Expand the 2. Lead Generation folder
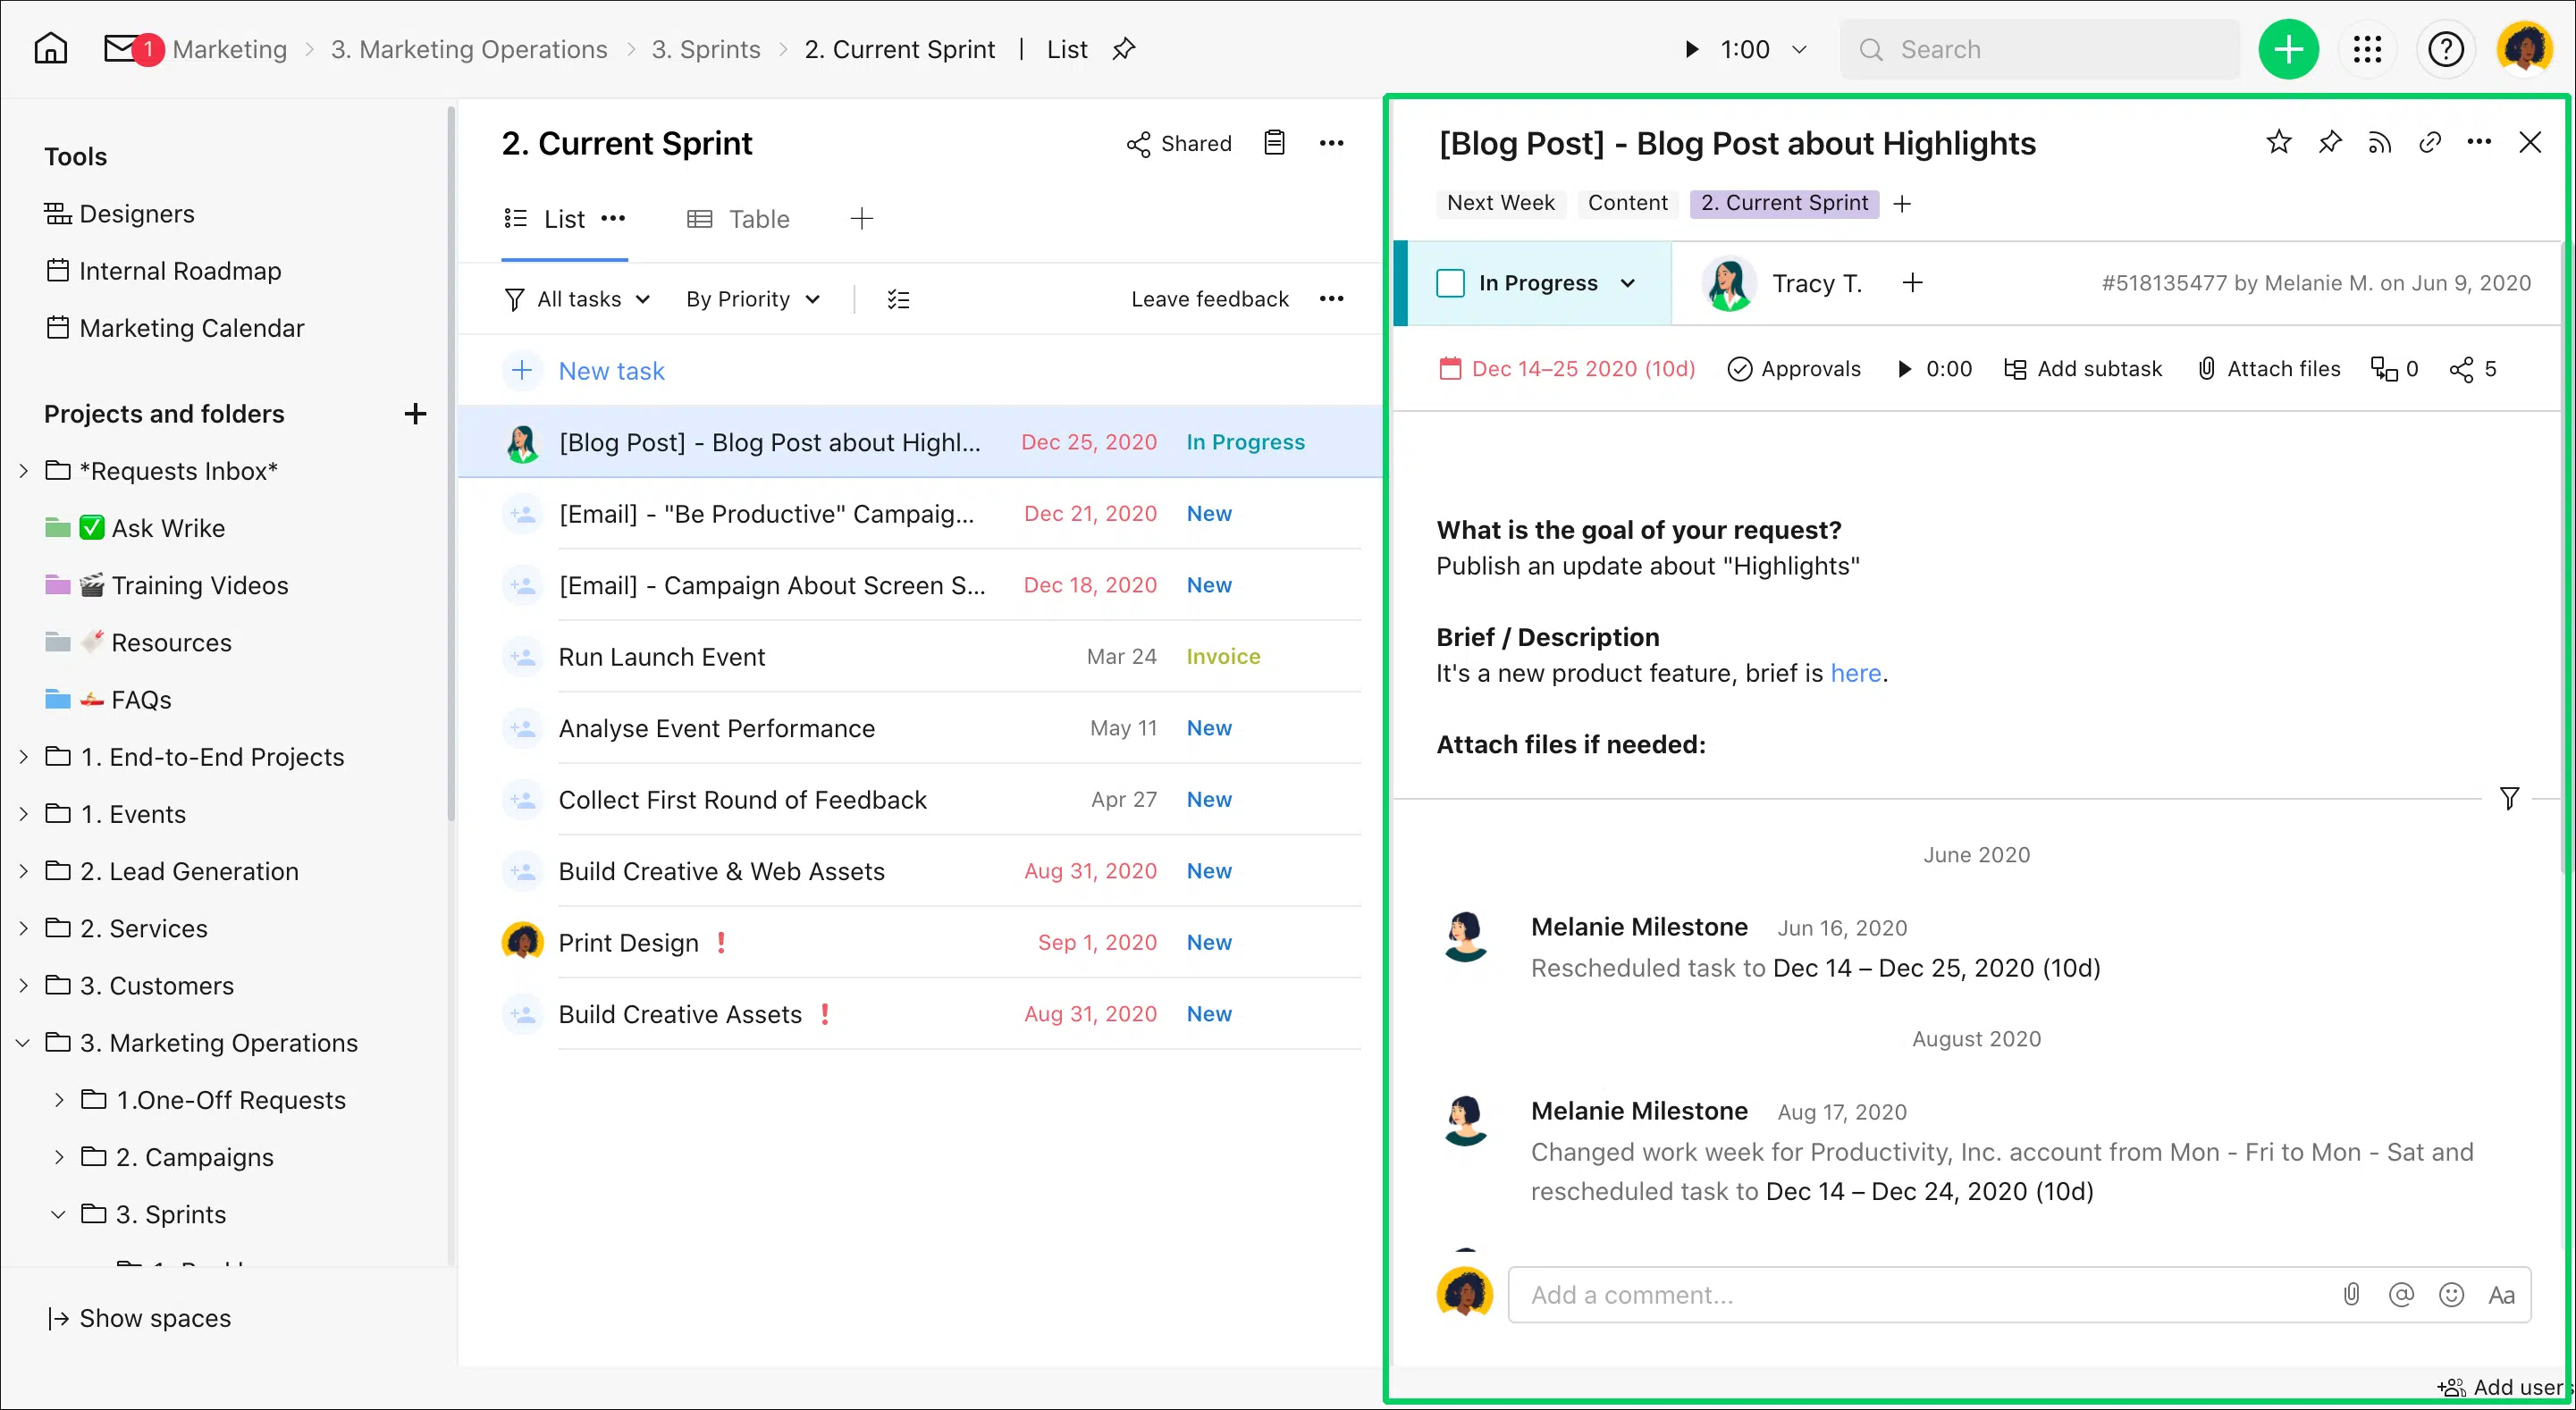Viewport: 2576px width, 1410px height. [24, 871]
